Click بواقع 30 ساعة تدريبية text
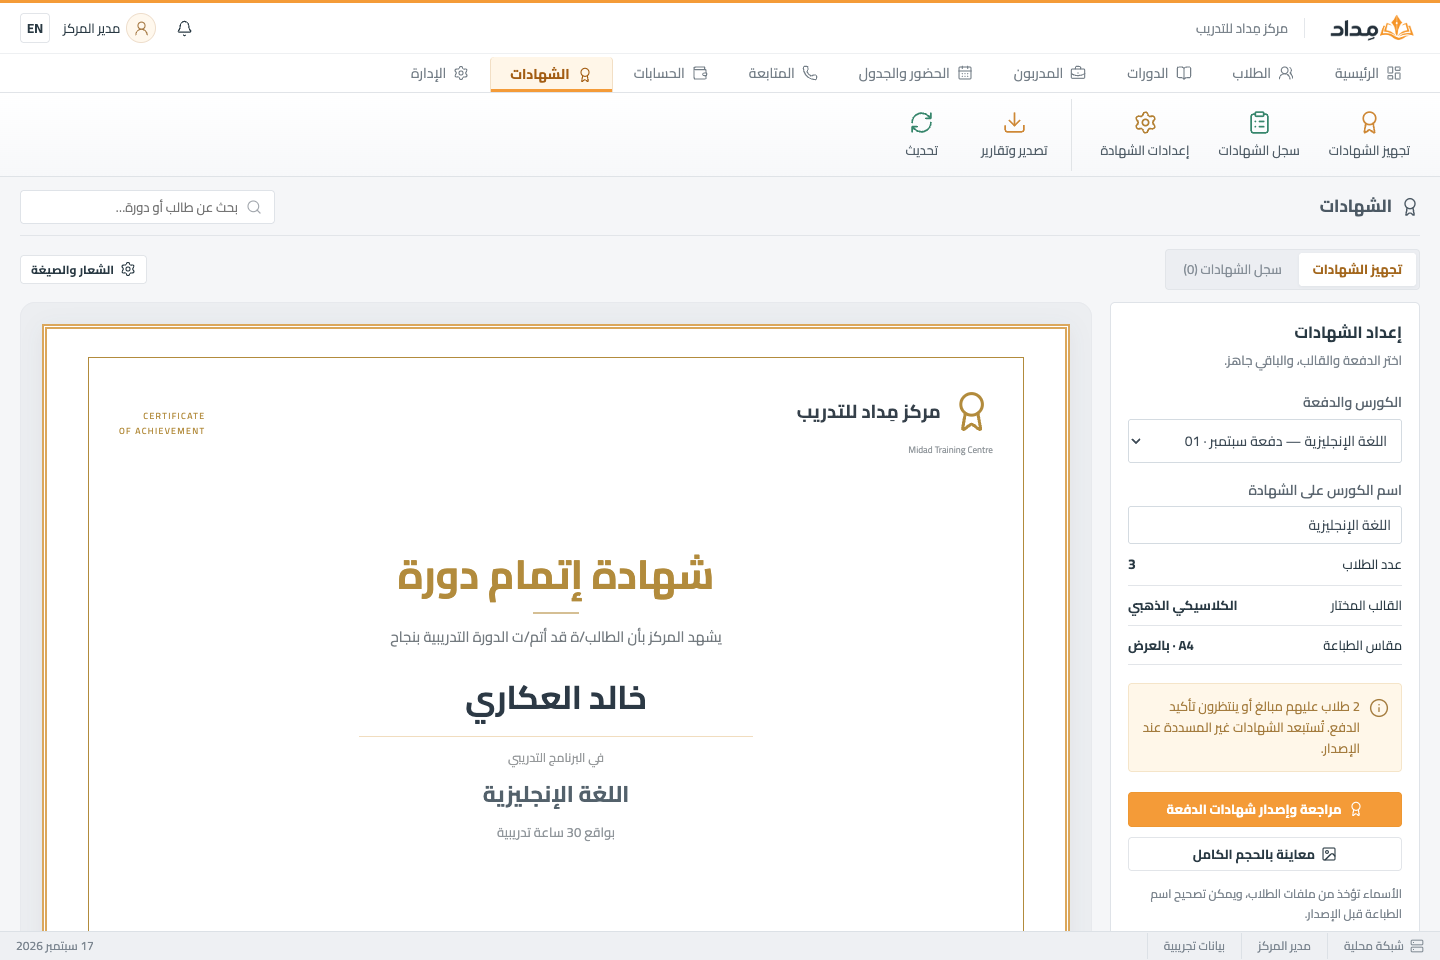The image size is (1440, 960). (x=556, y=833)
